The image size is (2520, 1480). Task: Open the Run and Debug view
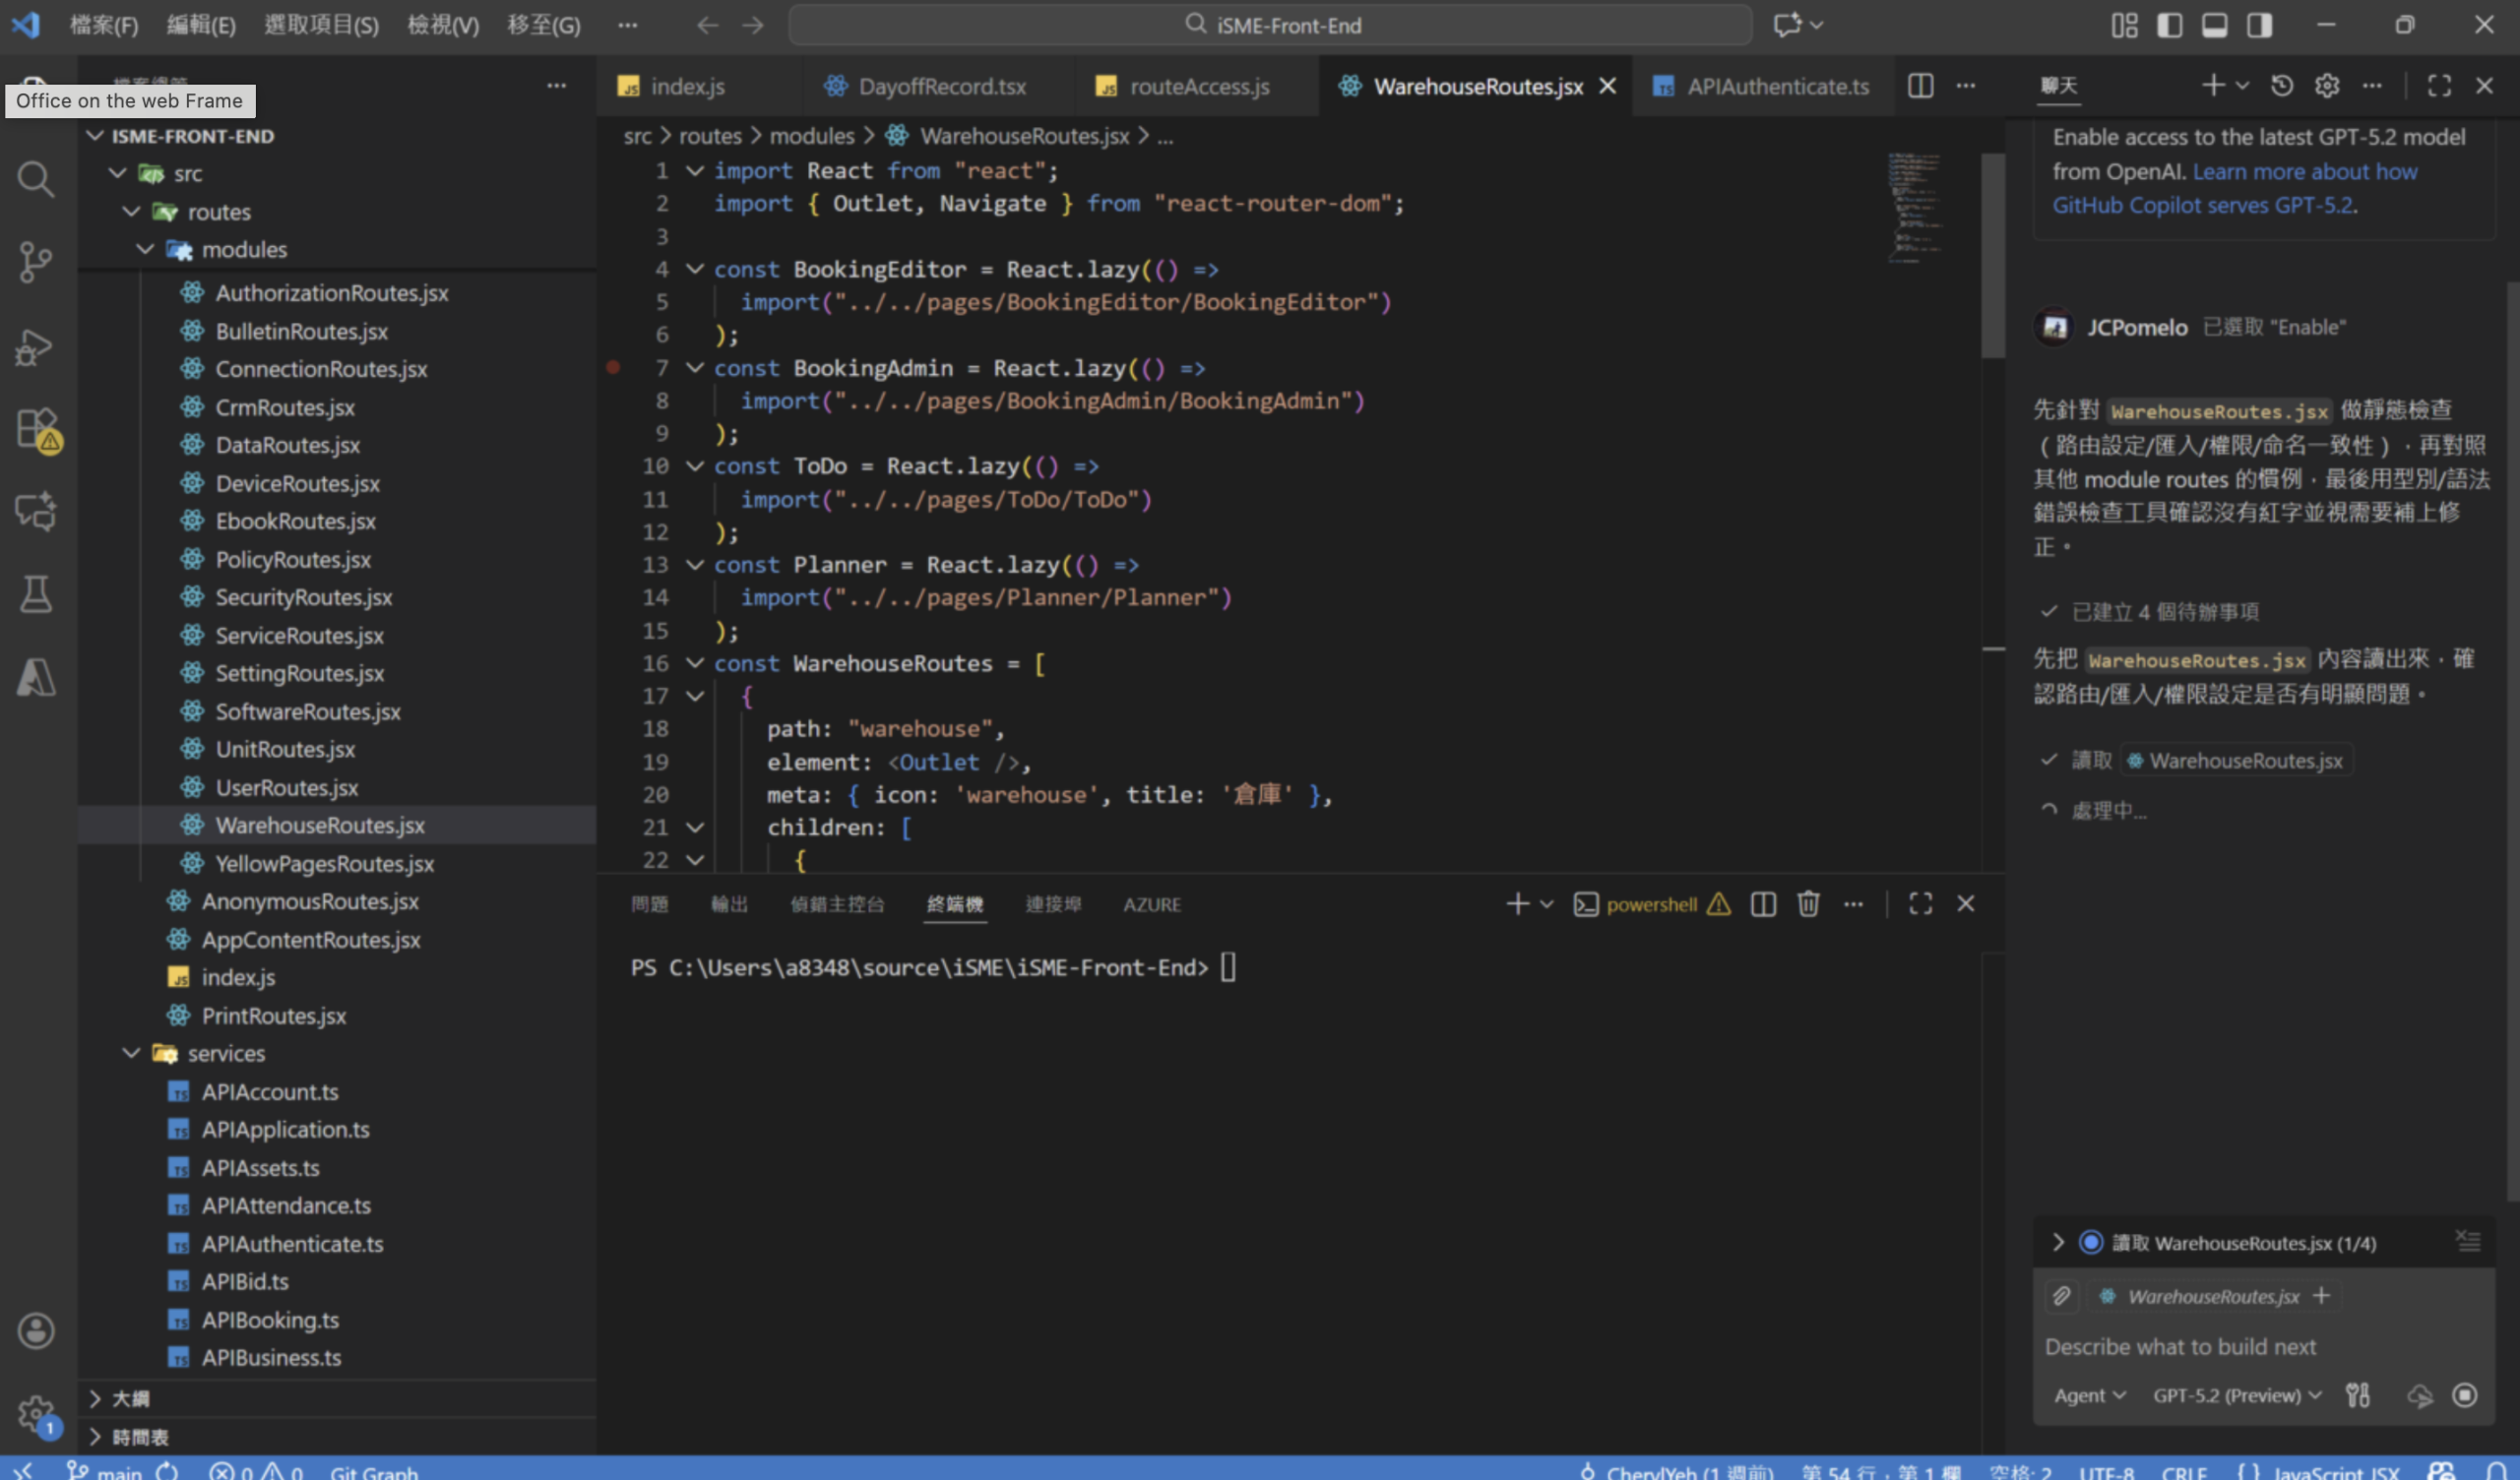pos(36,347)
